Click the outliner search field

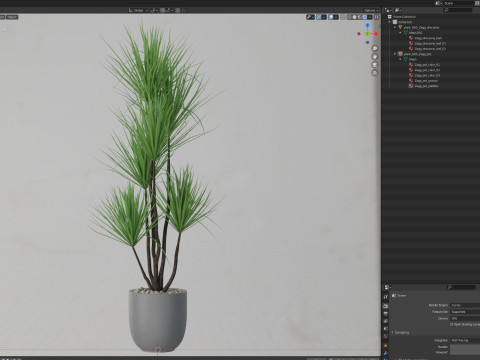click(458, 10)
